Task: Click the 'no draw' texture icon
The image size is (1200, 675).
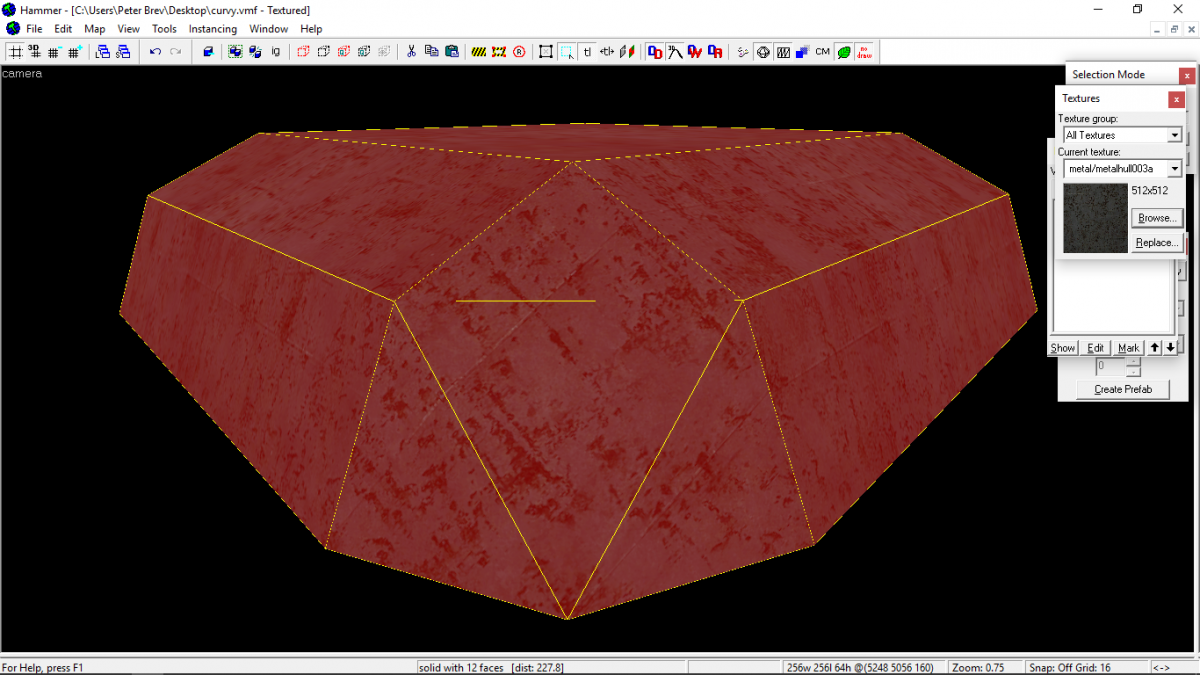Action: [864, 51]
